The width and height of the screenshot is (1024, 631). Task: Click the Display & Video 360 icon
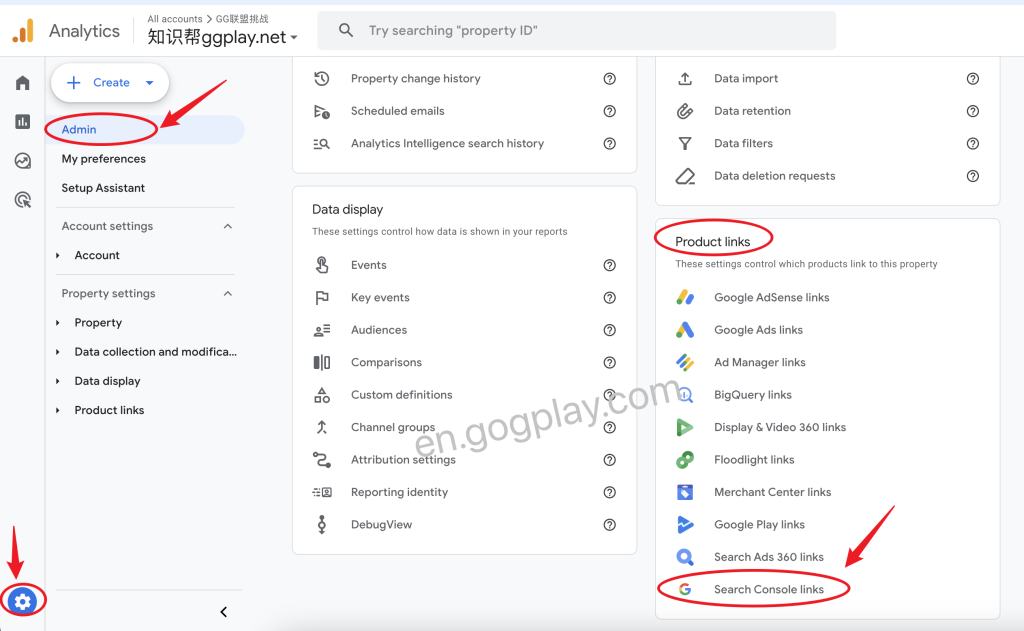685,427
